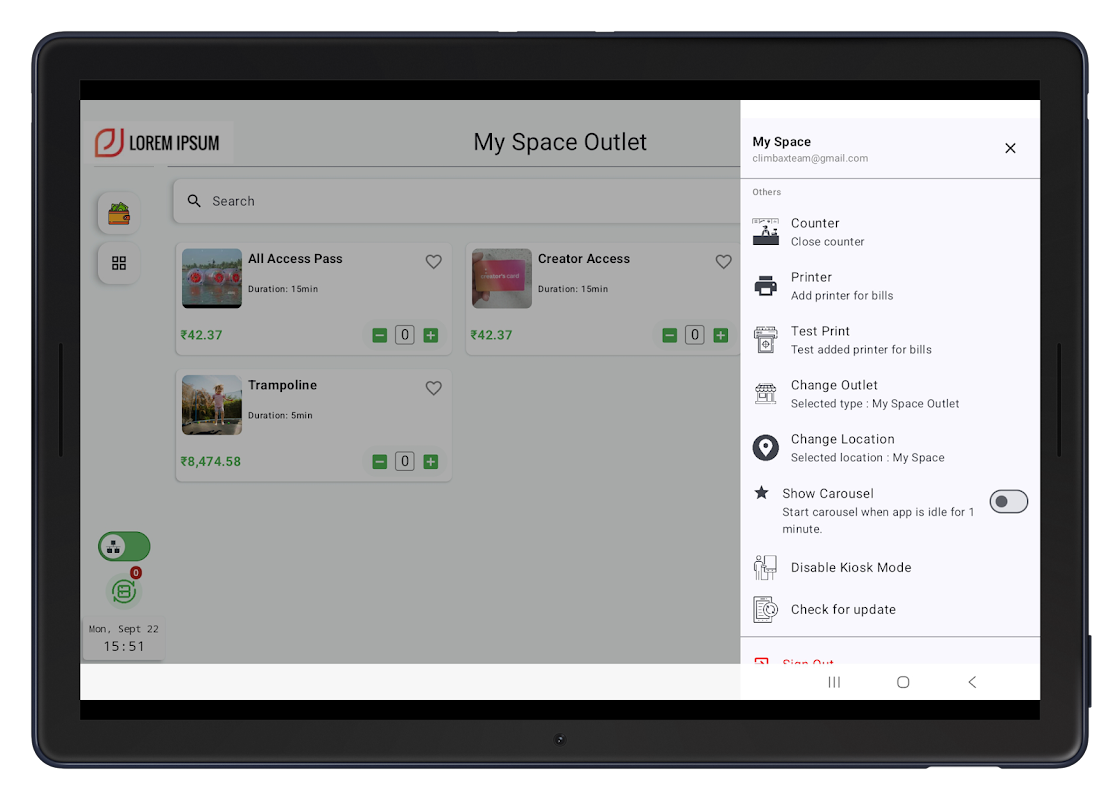Focus the Search input field

tap(457, 201)
